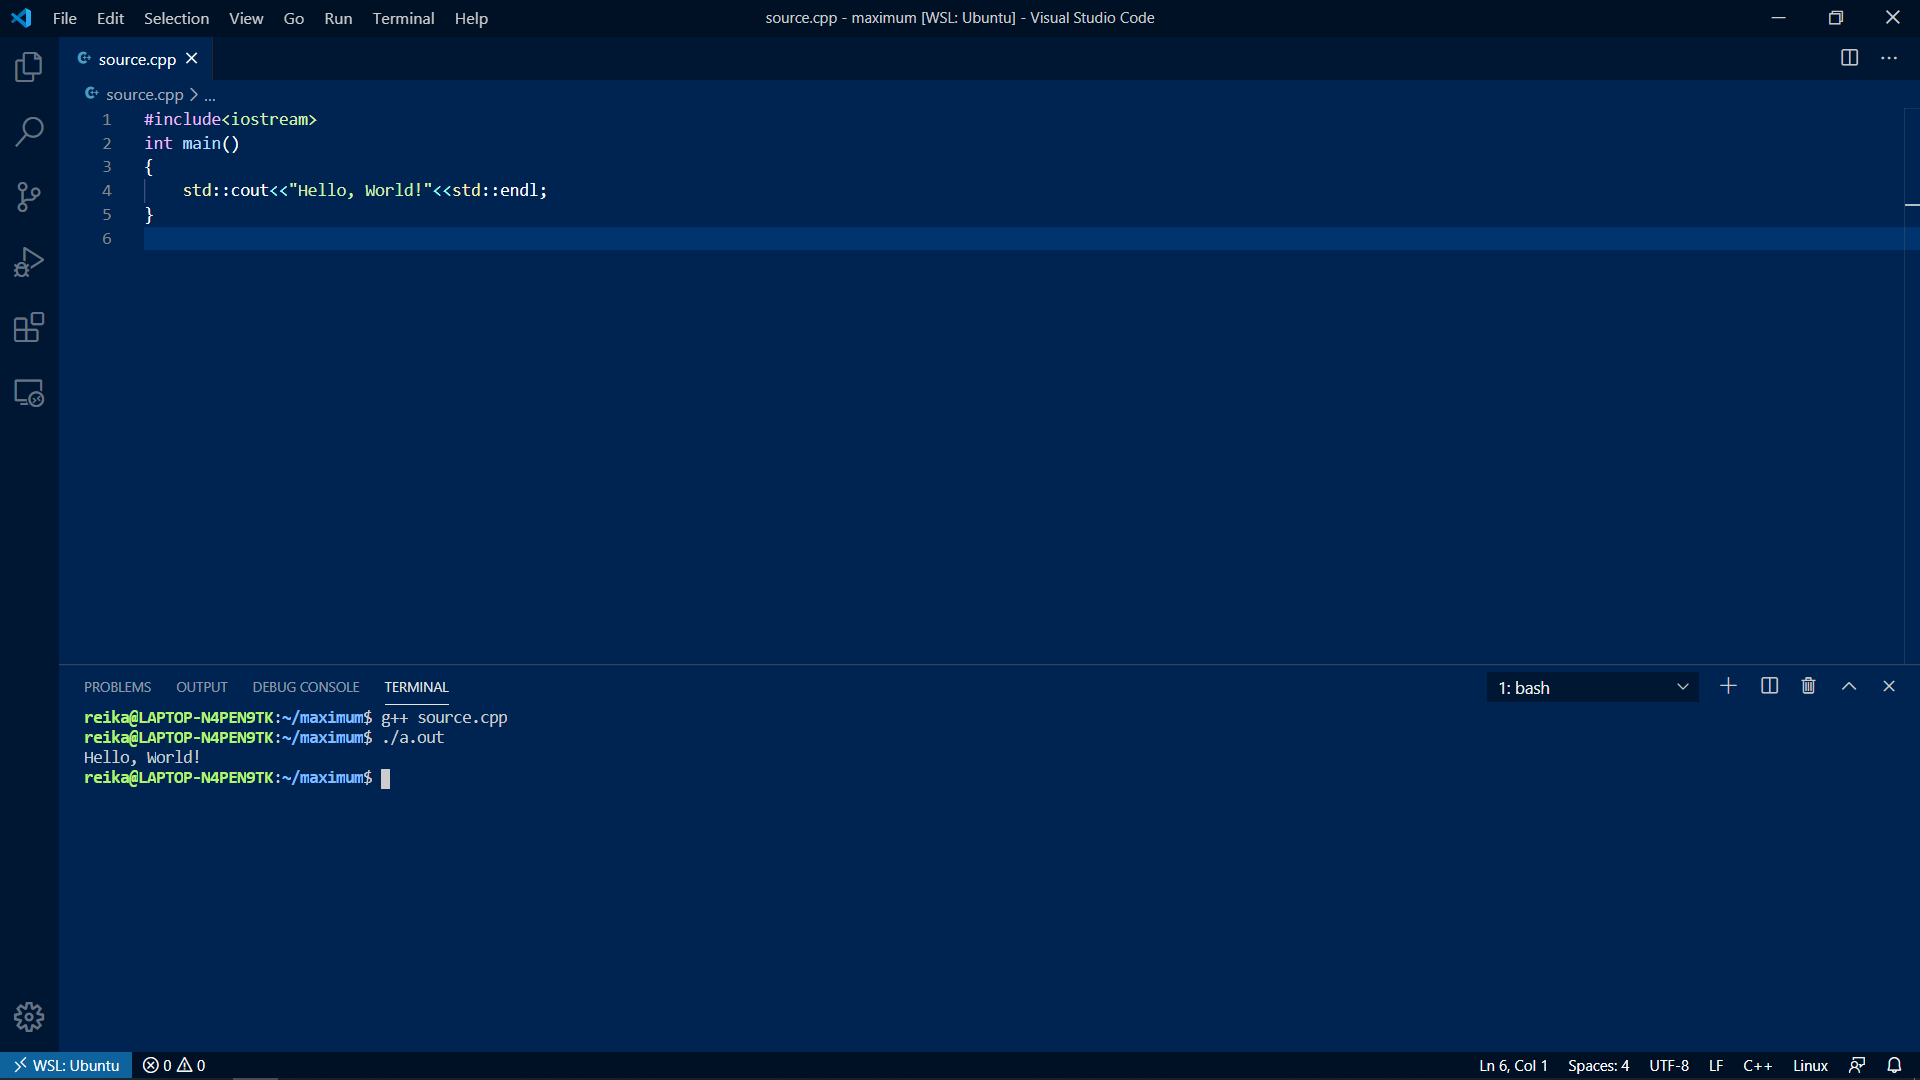The image size is (1920, 1080).
Task: Open the Manage gear icon
Action: click(29, 1017)
